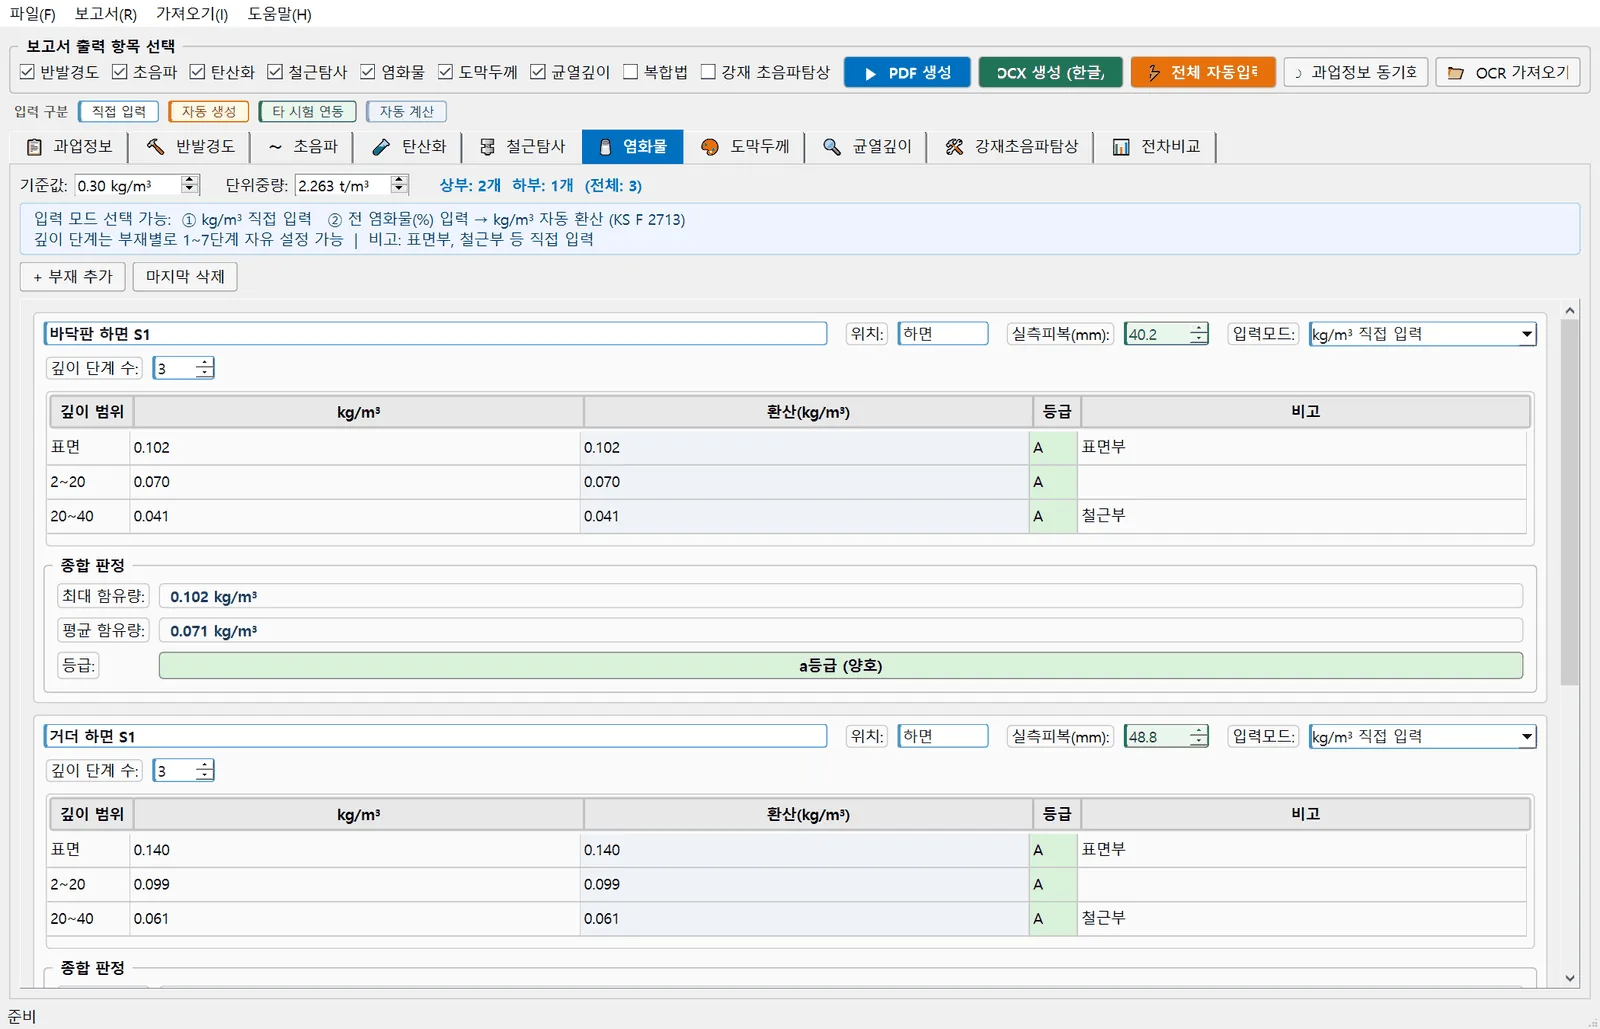1600x1029 pixels.
Task: Click the clipboard icon on 과업정보 tab
Action: [34, 147]
